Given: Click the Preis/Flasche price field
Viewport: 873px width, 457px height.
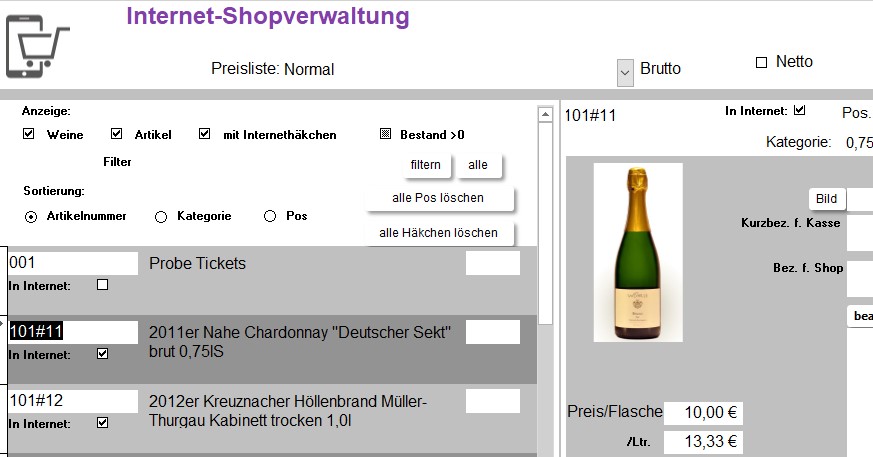Looking at the screenshot, I should click(702, 412).
